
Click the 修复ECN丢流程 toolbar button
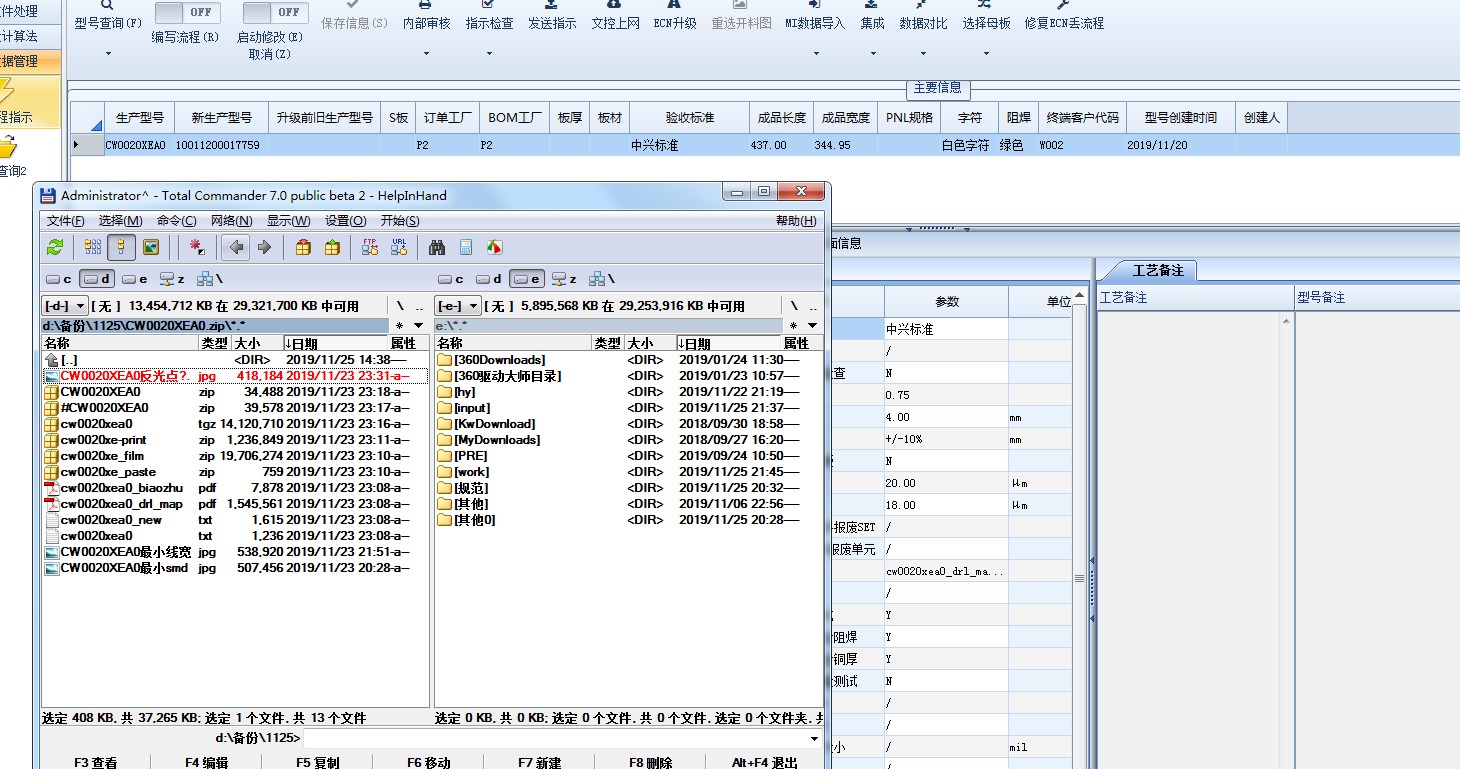tap(1064, 16)
